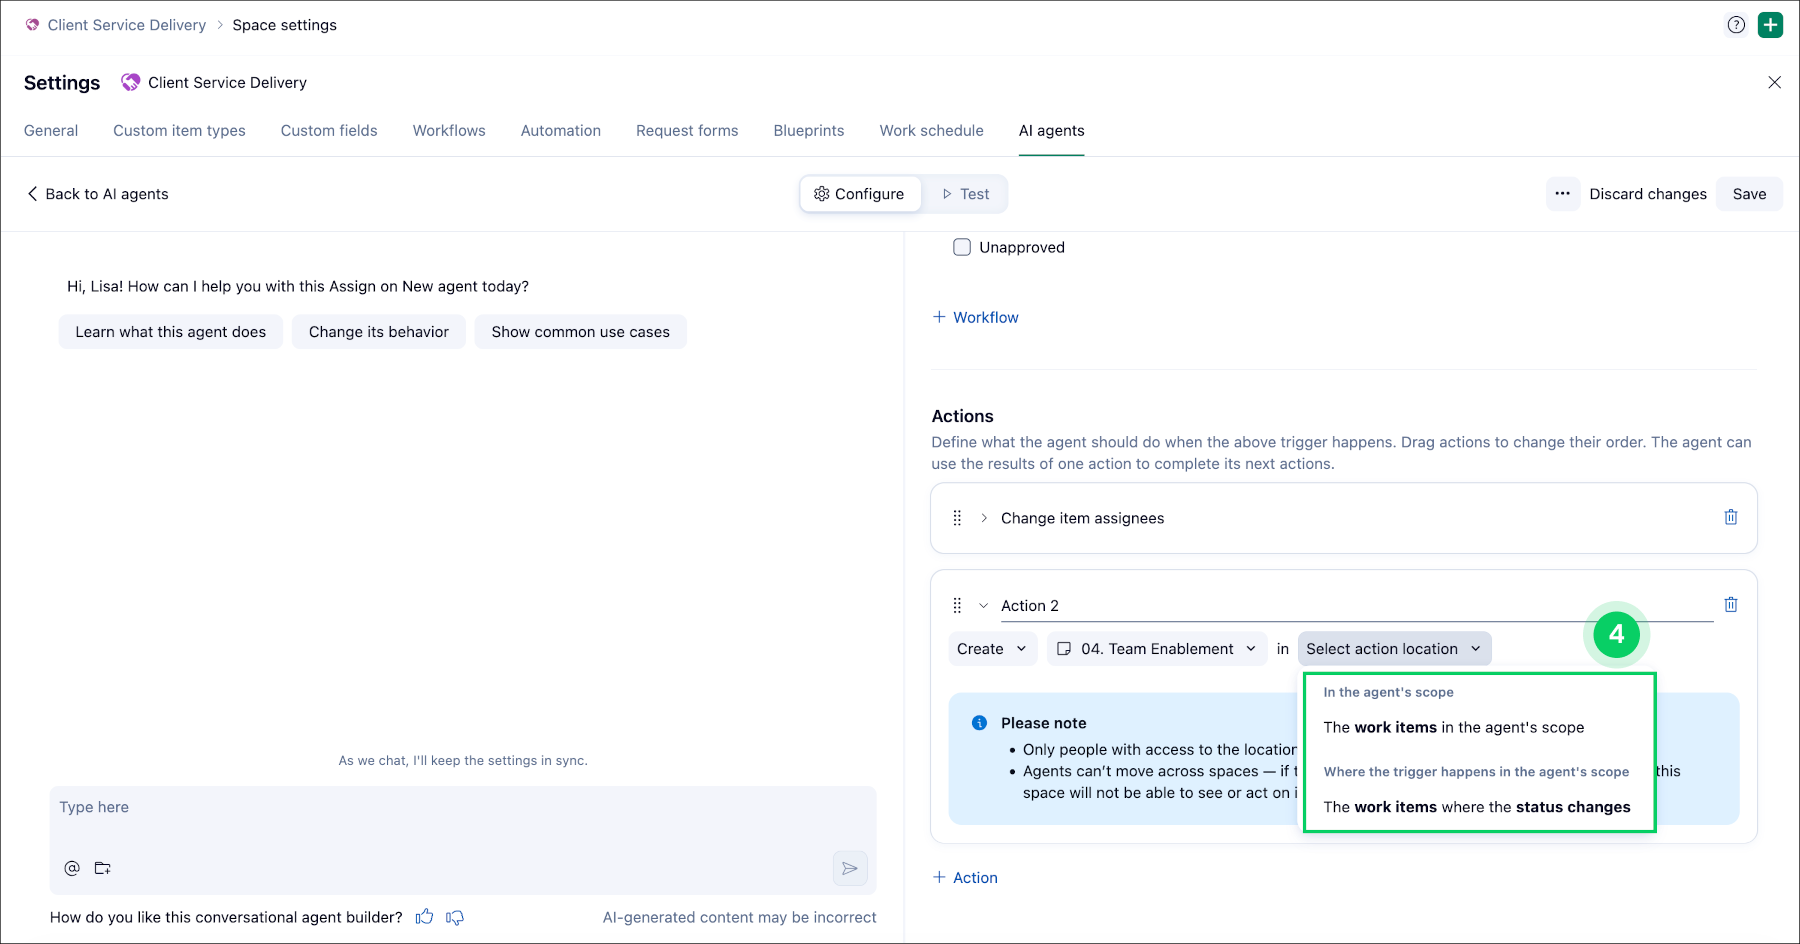The height and width of the screenshot is (944, 1800).
Task: Click the green plus create button
Action: 1771,25
